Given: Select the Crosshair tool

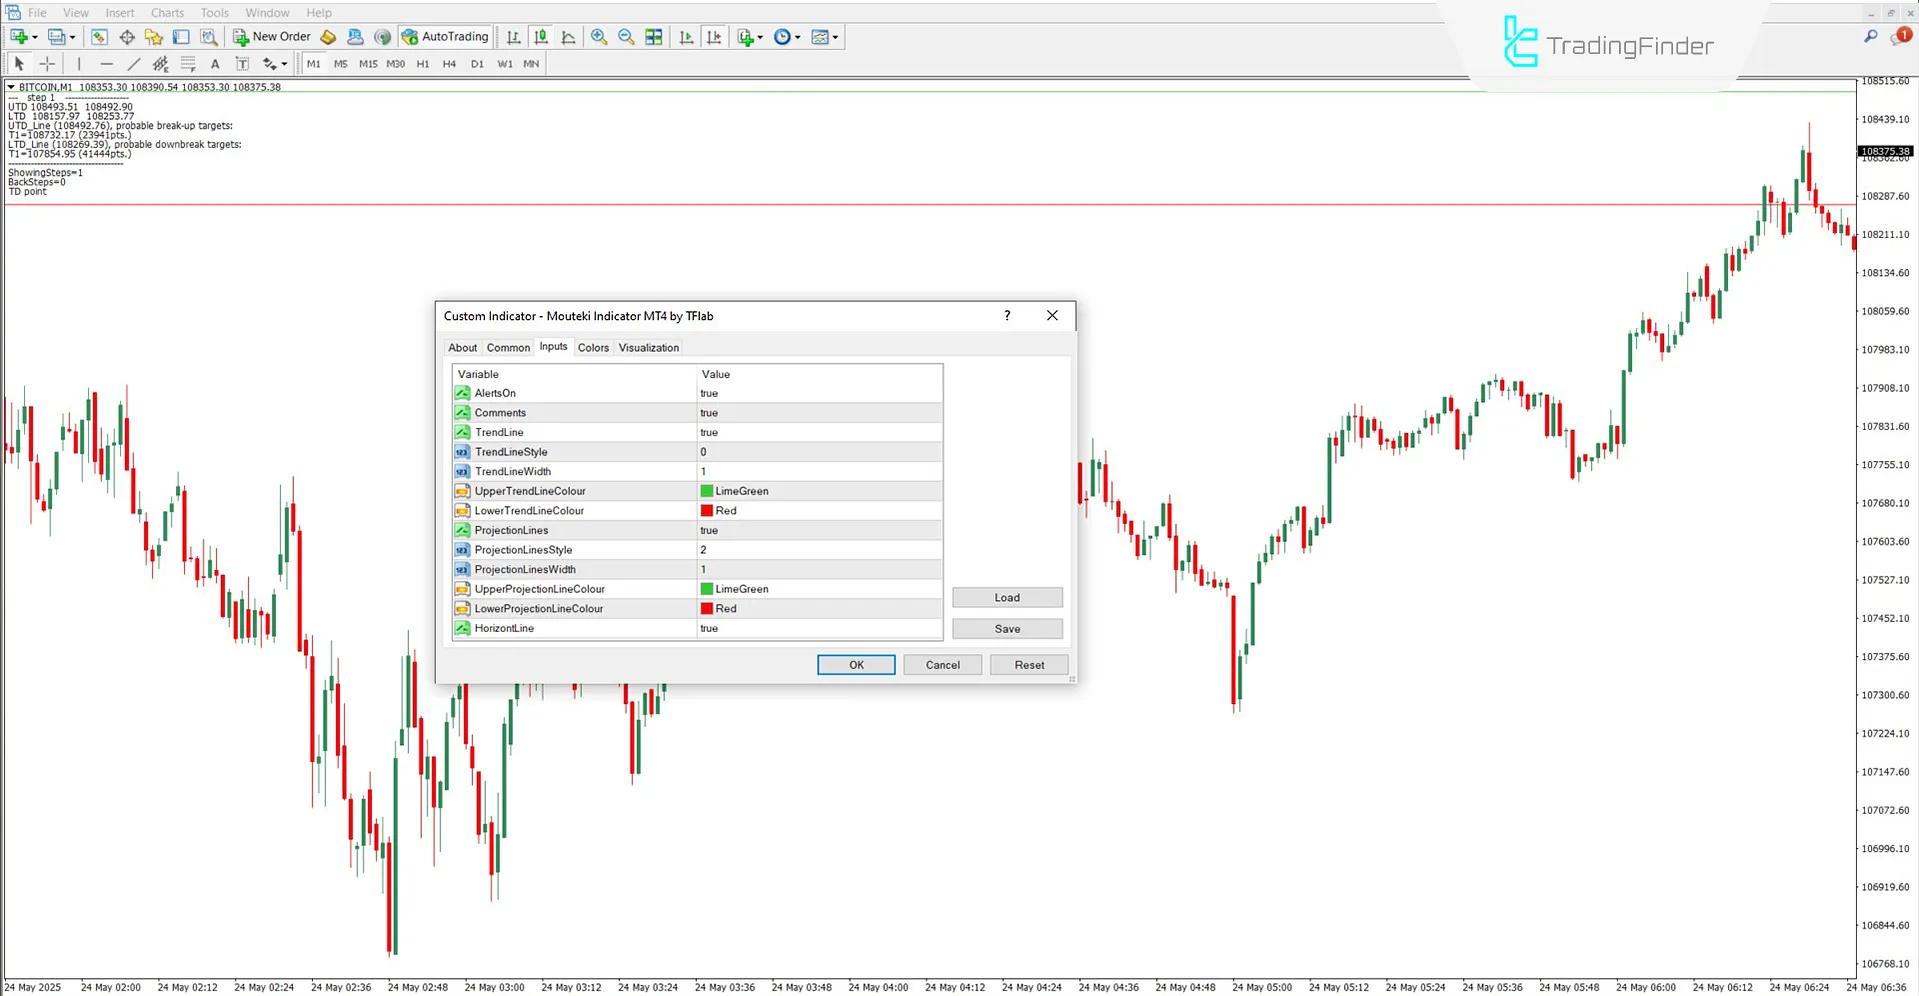Looking at the screenshot, I should click(x=46, y=63).
